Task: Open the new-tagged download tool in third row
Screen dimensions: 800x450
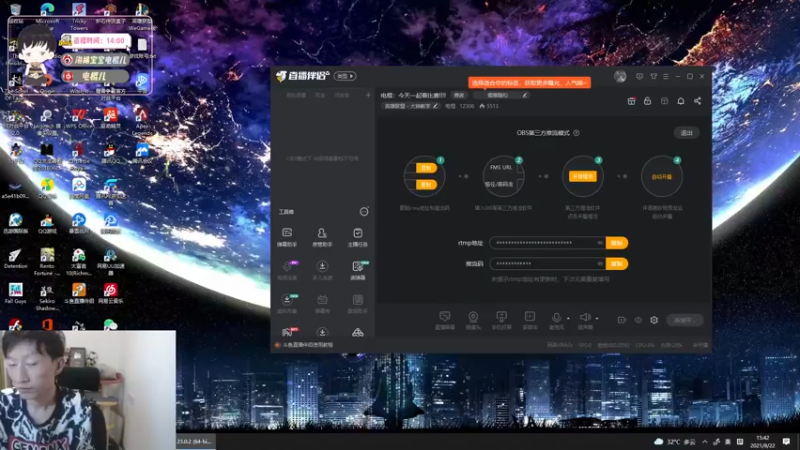Action: tap(287, 304)
